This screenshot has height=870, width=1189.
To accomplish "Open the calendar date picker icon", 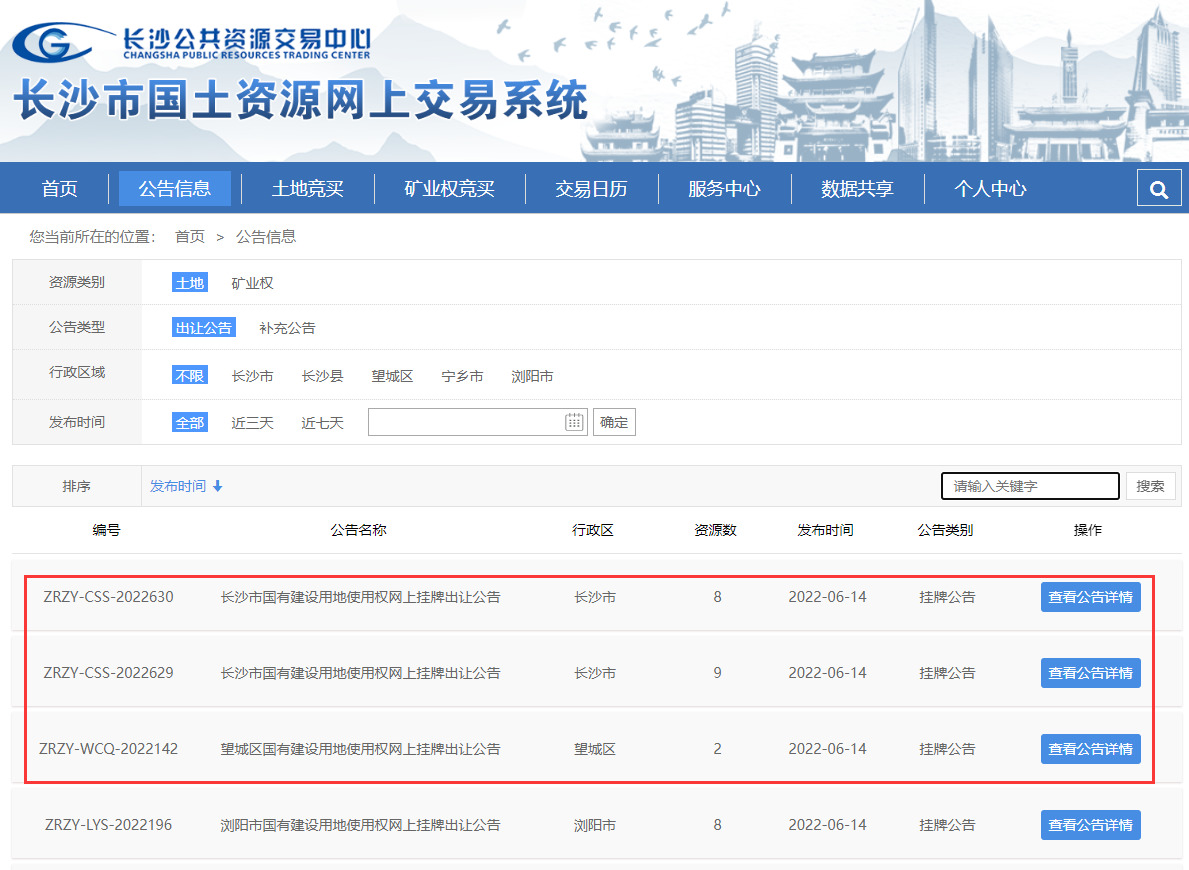I will click(574, 422).
